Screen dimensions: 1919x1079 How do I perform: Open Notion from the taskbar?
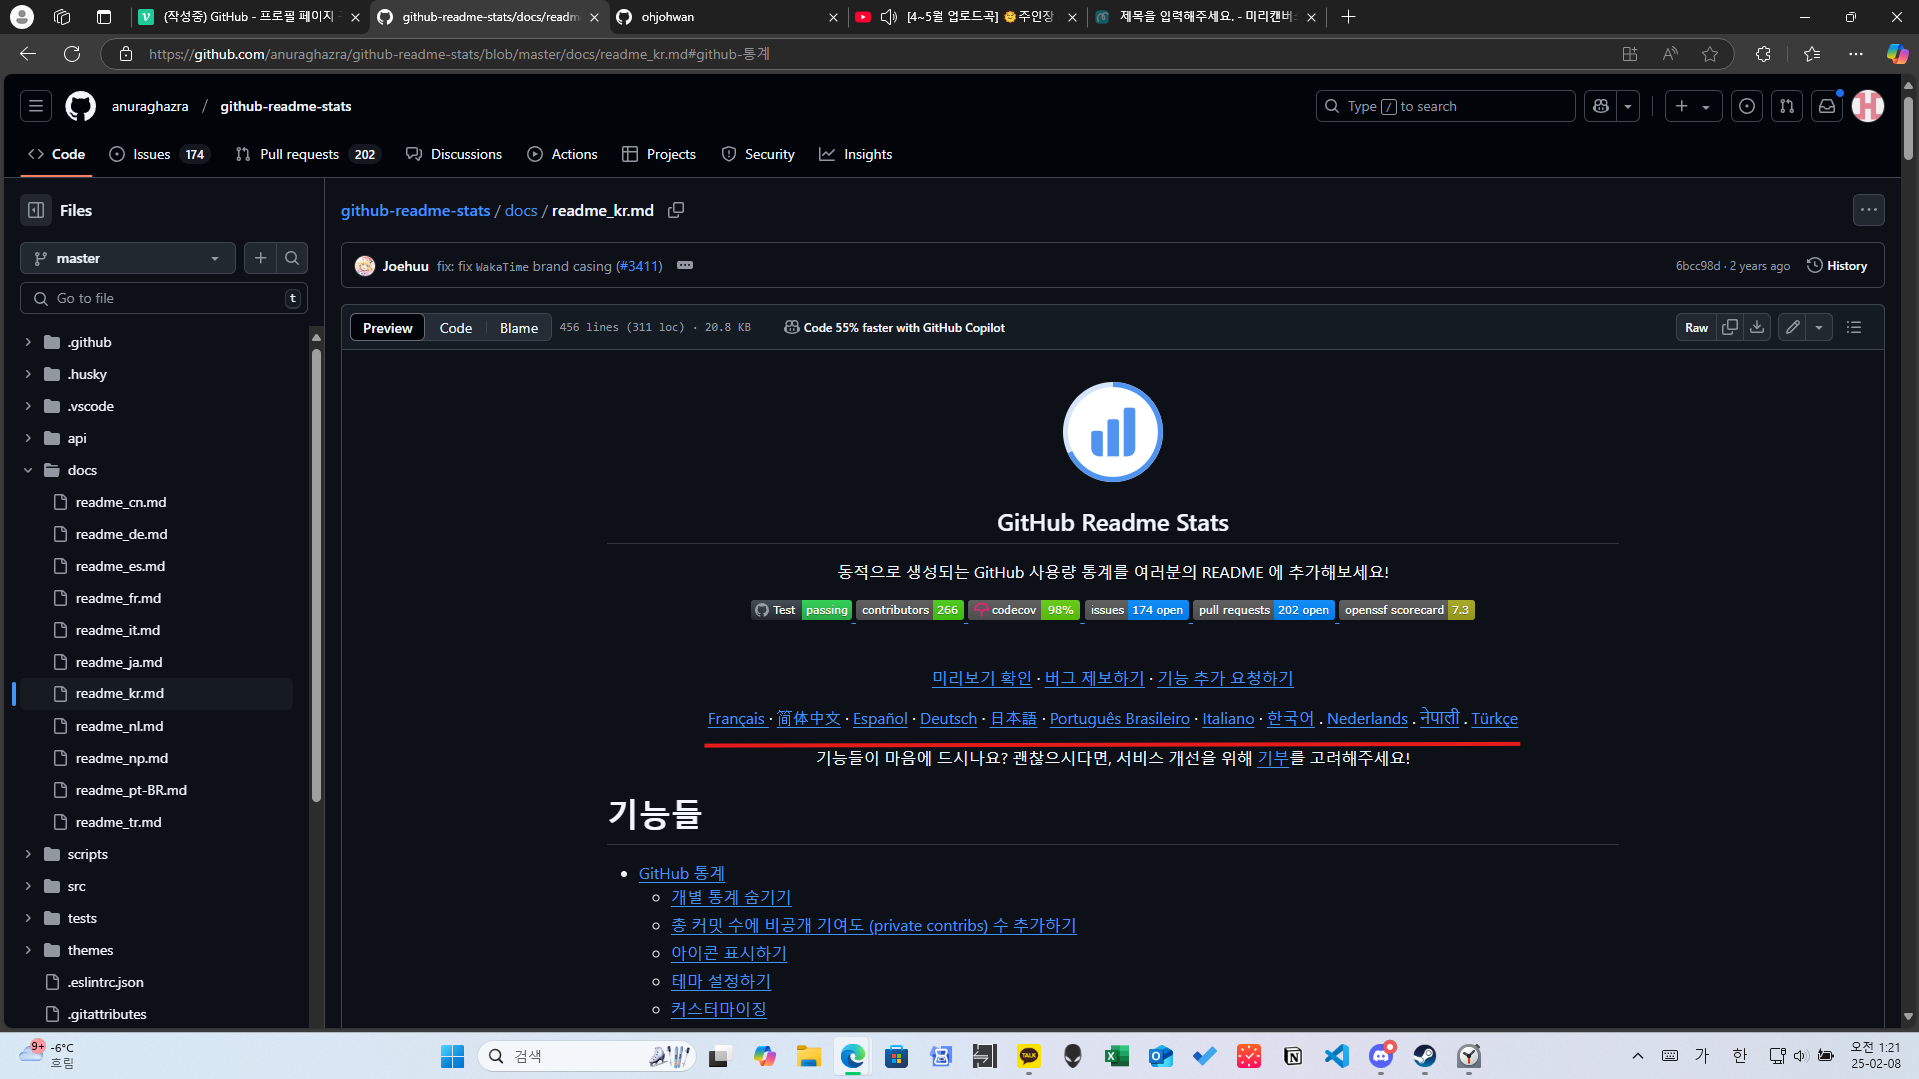(x=1293, y=1056)
